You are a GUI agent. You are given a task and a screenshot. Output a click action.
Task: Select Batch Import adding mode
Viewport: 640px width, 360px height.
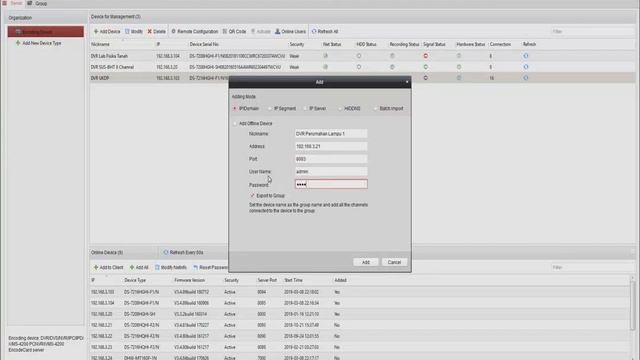pos(375,109)
